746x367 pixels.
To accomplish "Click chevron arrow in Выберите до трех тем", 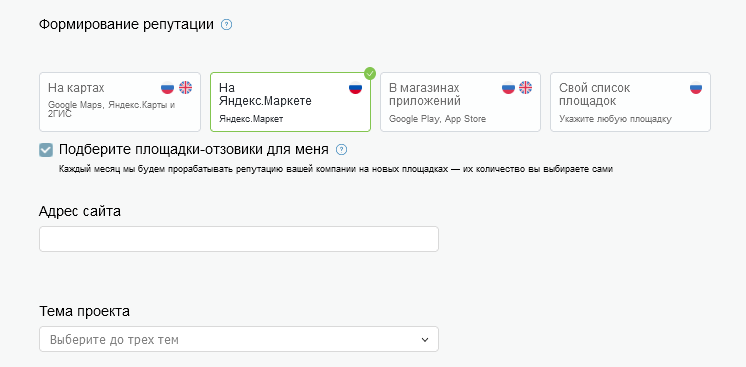I will coord(425,340).
